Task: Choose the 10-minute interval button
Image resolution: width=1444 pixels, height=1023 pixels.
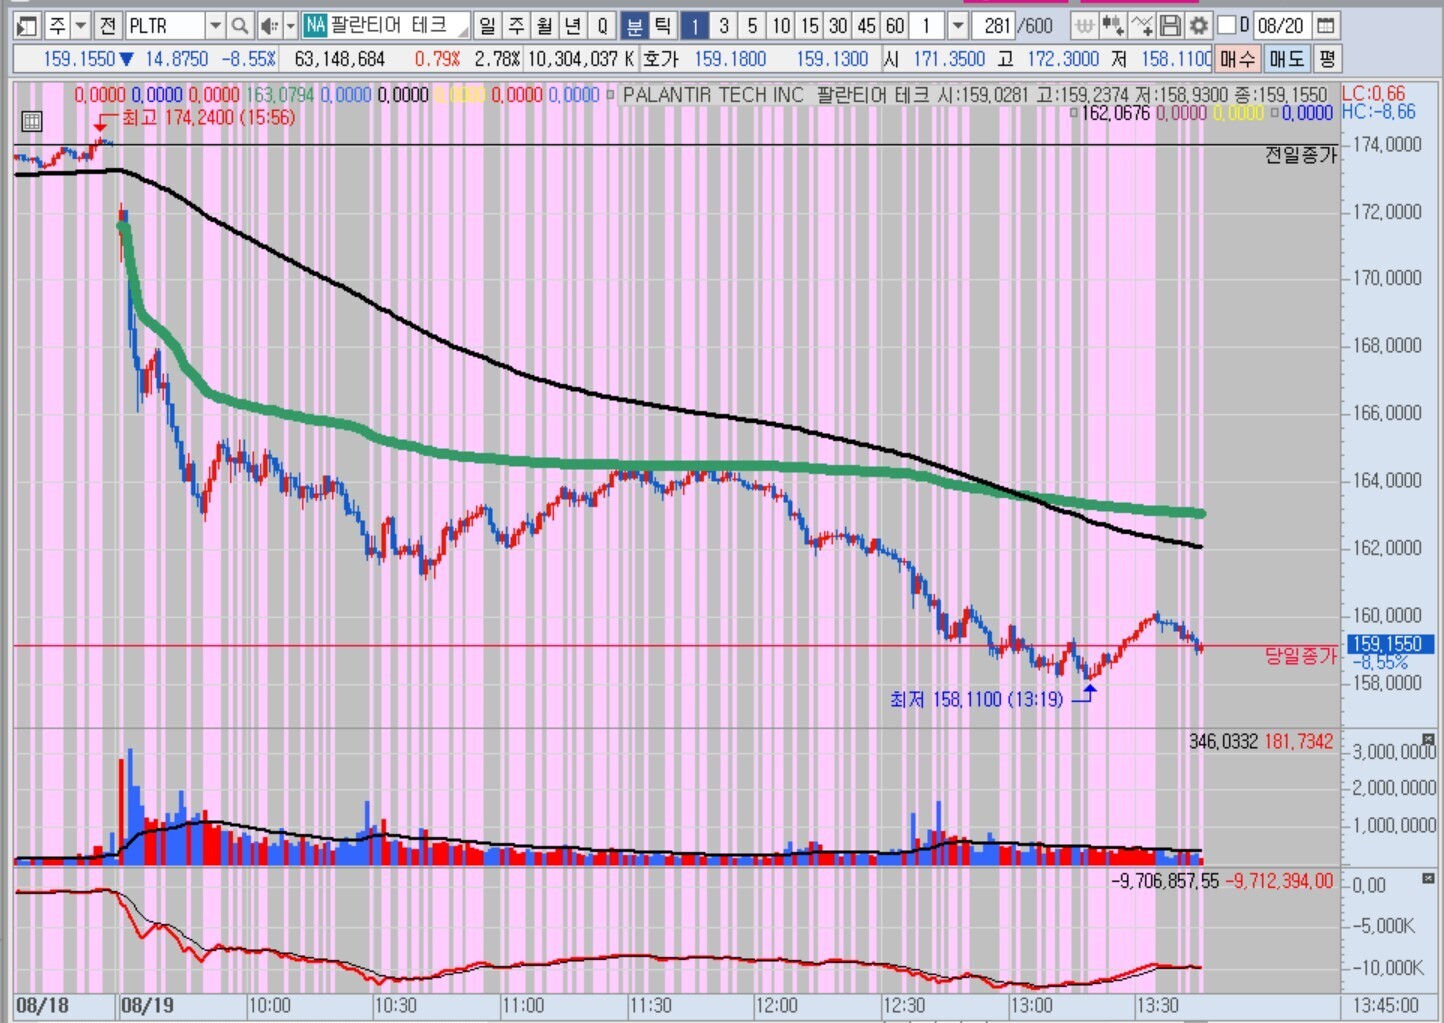Action: (781, 26)
